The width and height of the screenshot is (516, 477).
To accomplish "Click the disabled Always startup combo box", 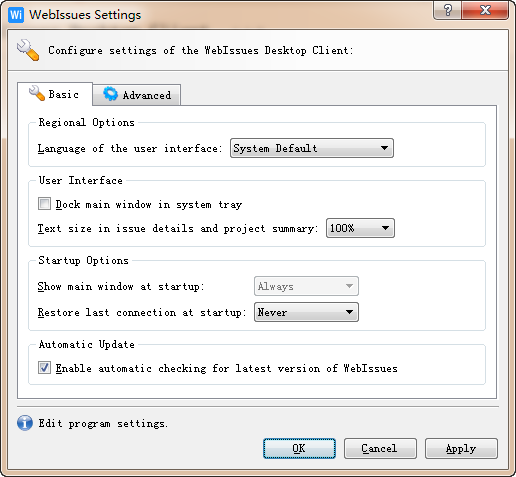I will (x=306, y=286).
